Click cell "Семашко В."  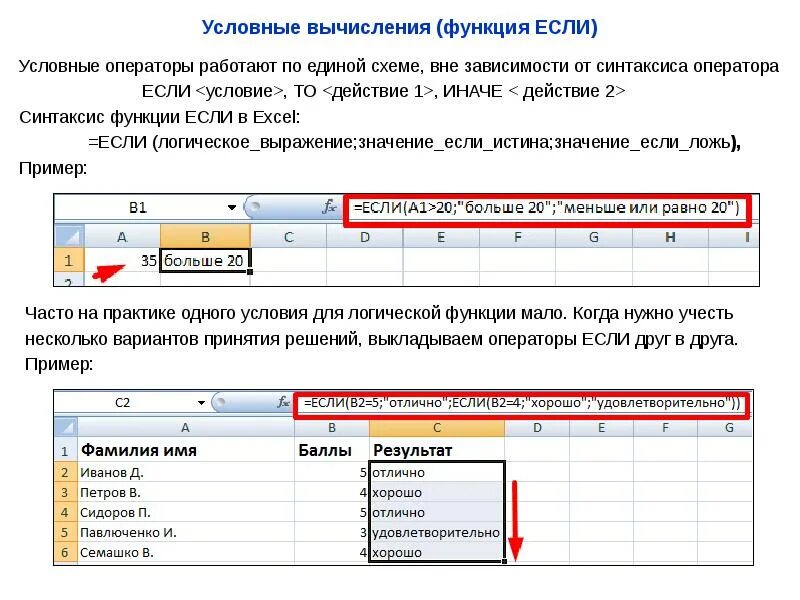coord(186,552)
